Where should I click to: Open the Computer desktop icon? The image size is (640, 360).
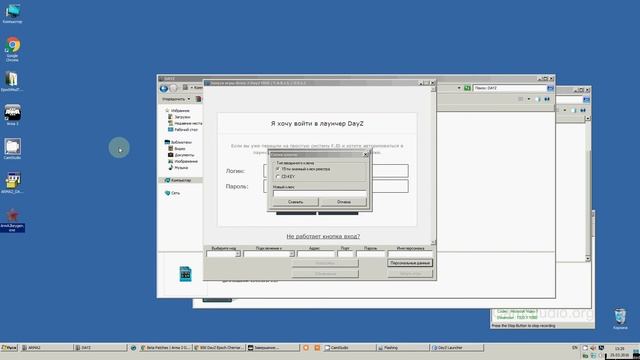(x=12, y=13)
